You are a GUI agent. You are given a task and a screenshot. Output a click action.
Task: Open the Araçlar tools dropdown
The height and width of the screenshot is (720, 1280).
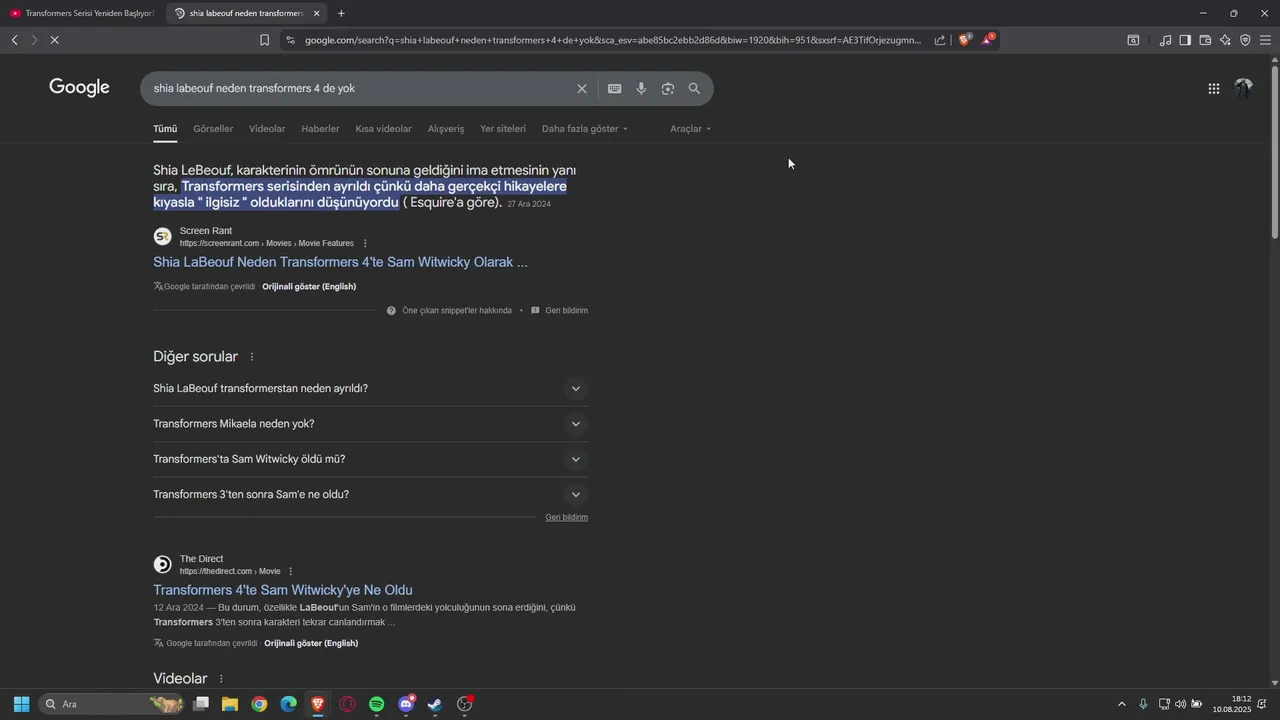pos(691,129)
